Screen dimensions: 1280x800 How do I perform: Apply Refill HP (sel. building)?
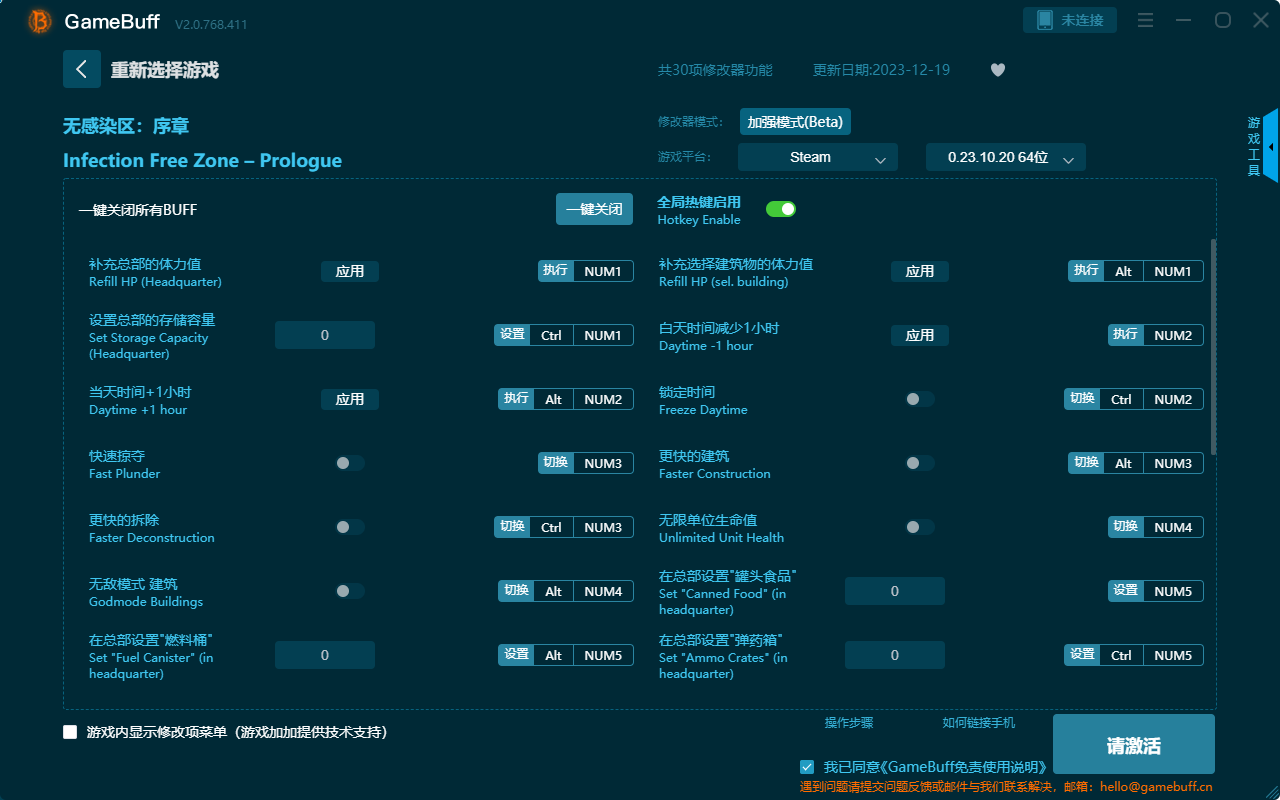click(x=920, y=271)
